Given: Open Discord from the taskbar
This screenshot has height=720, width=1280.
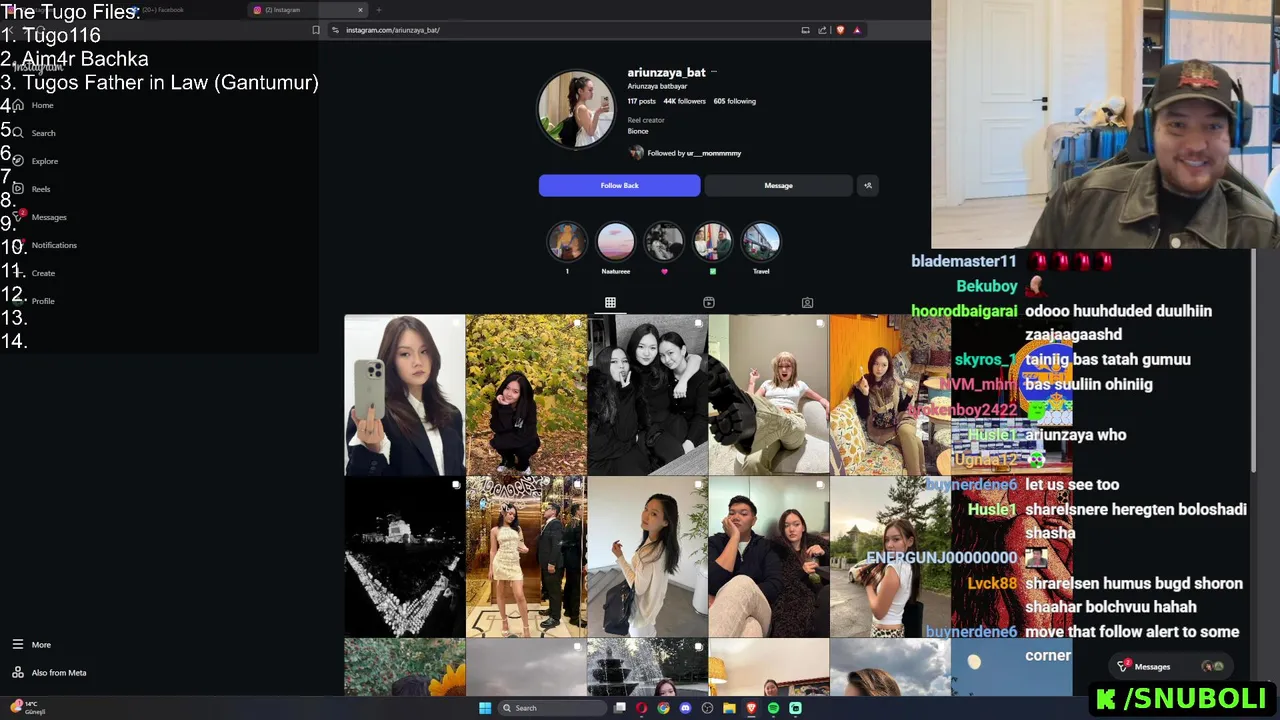Looking at the screenshot, I should point(685,708).
